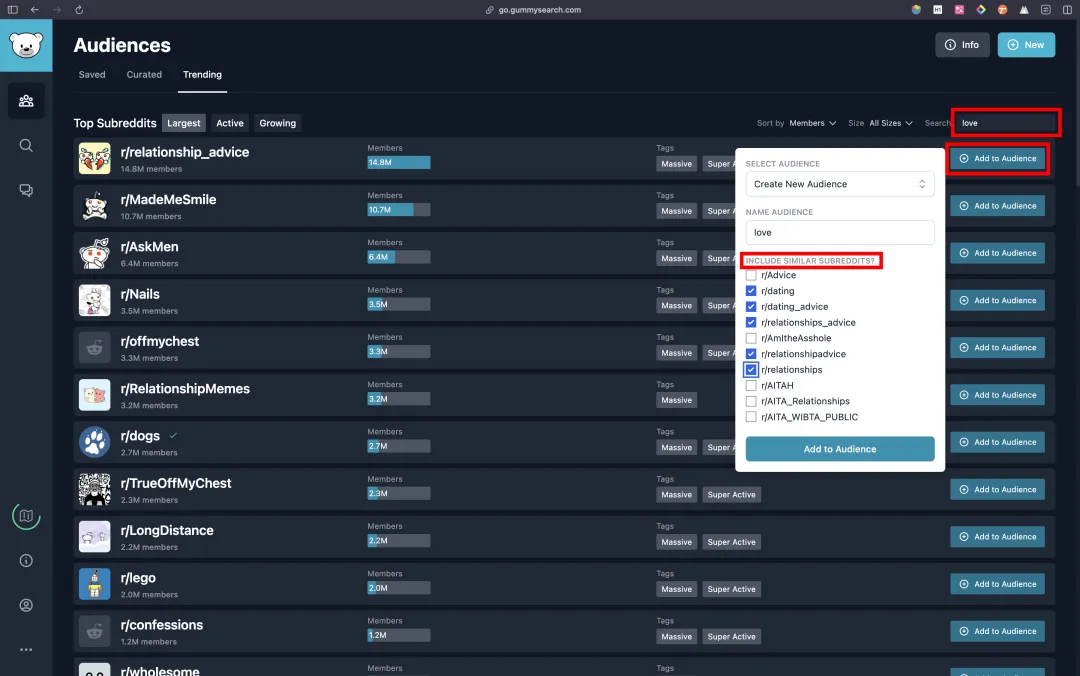Click Add to Audience for r/confessions
This screenshot has height=676, width=1080.
997,631
